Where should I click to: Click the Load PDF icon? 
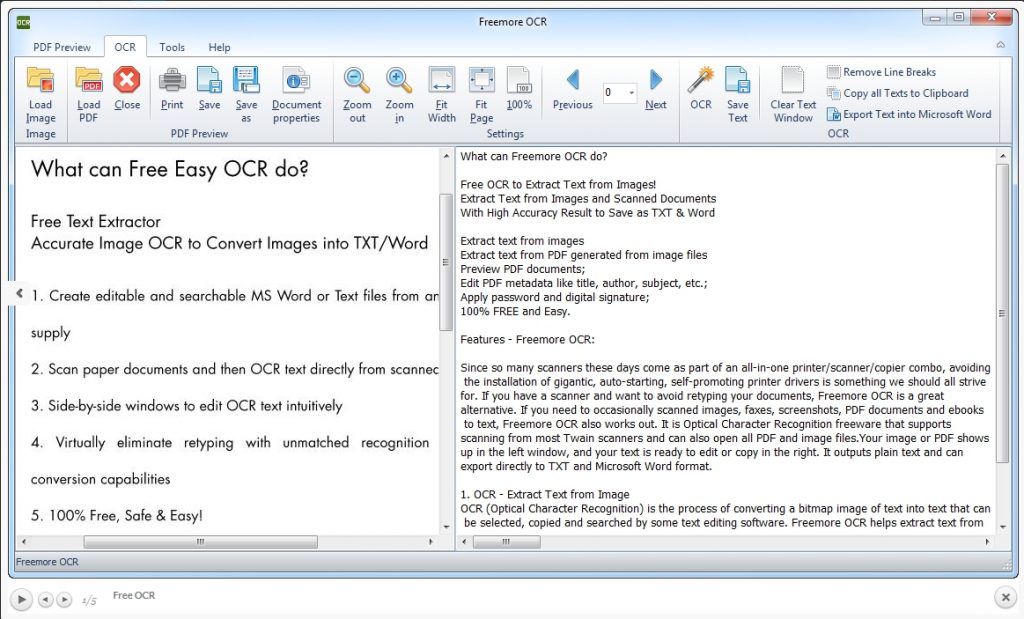(x=89, y=81)
